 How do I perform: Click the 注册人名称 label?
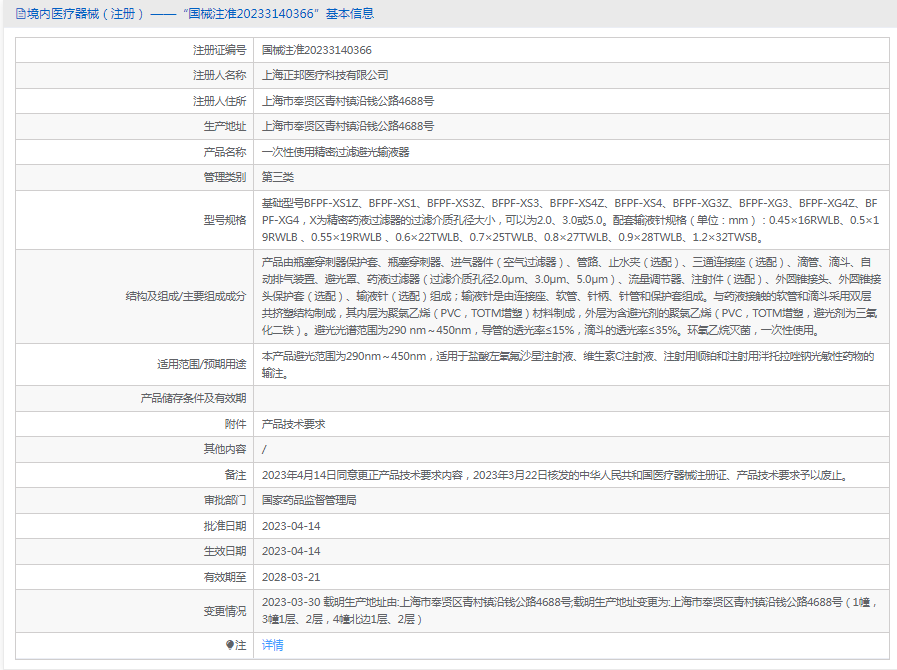coord(219,76)
